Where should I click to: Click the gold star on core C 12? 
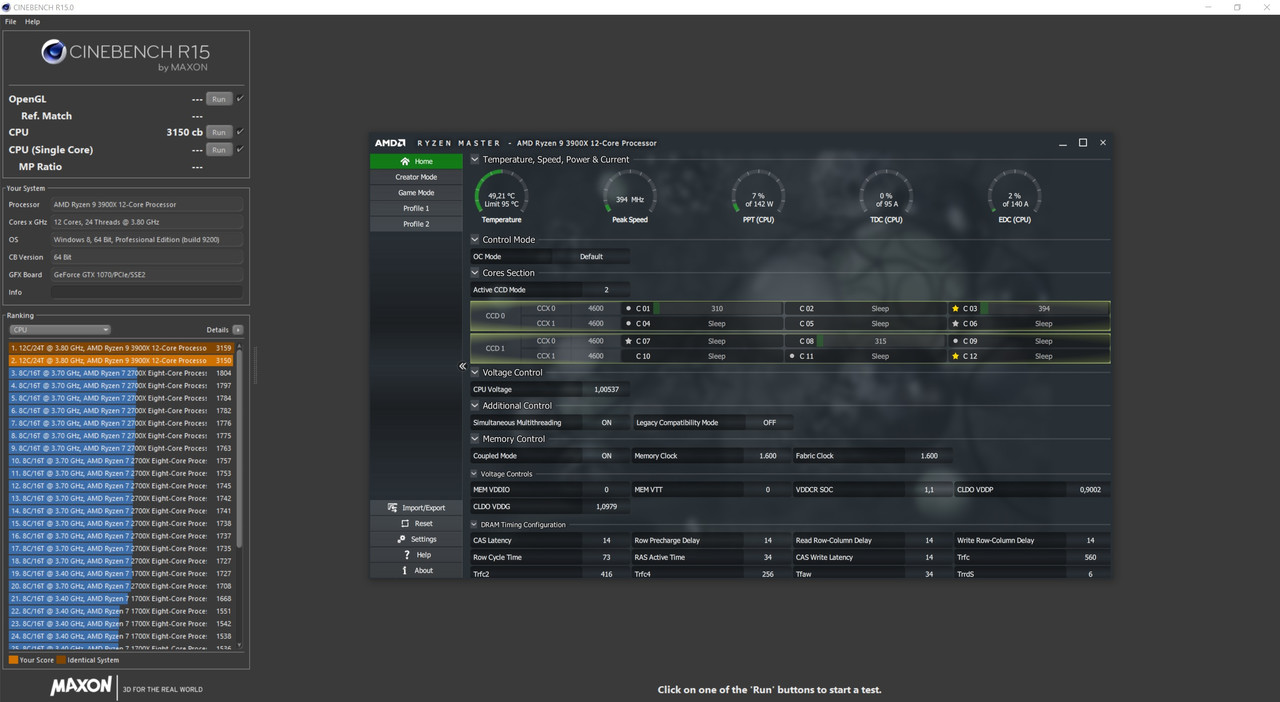(x=956, y=356)
